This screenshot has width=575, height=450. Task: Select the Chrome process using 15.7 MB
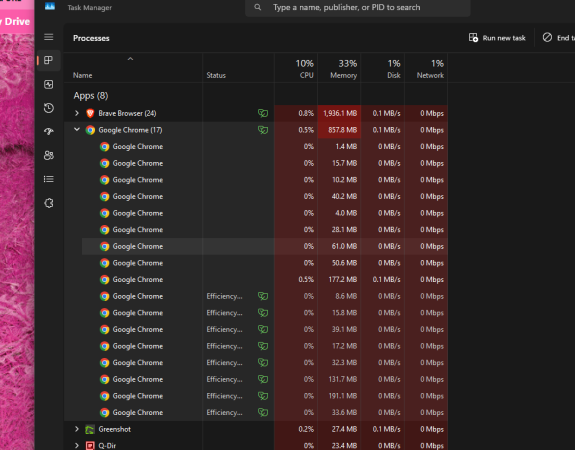click(x=264, y=163)
